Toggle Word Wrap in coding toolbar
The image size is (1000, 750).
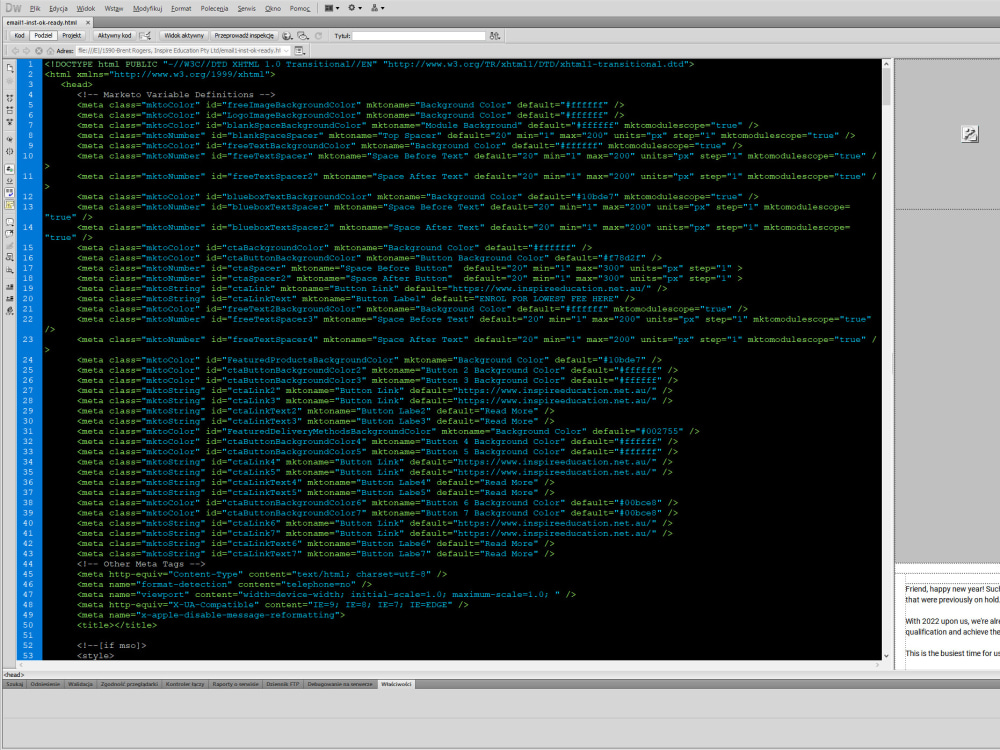10,193
